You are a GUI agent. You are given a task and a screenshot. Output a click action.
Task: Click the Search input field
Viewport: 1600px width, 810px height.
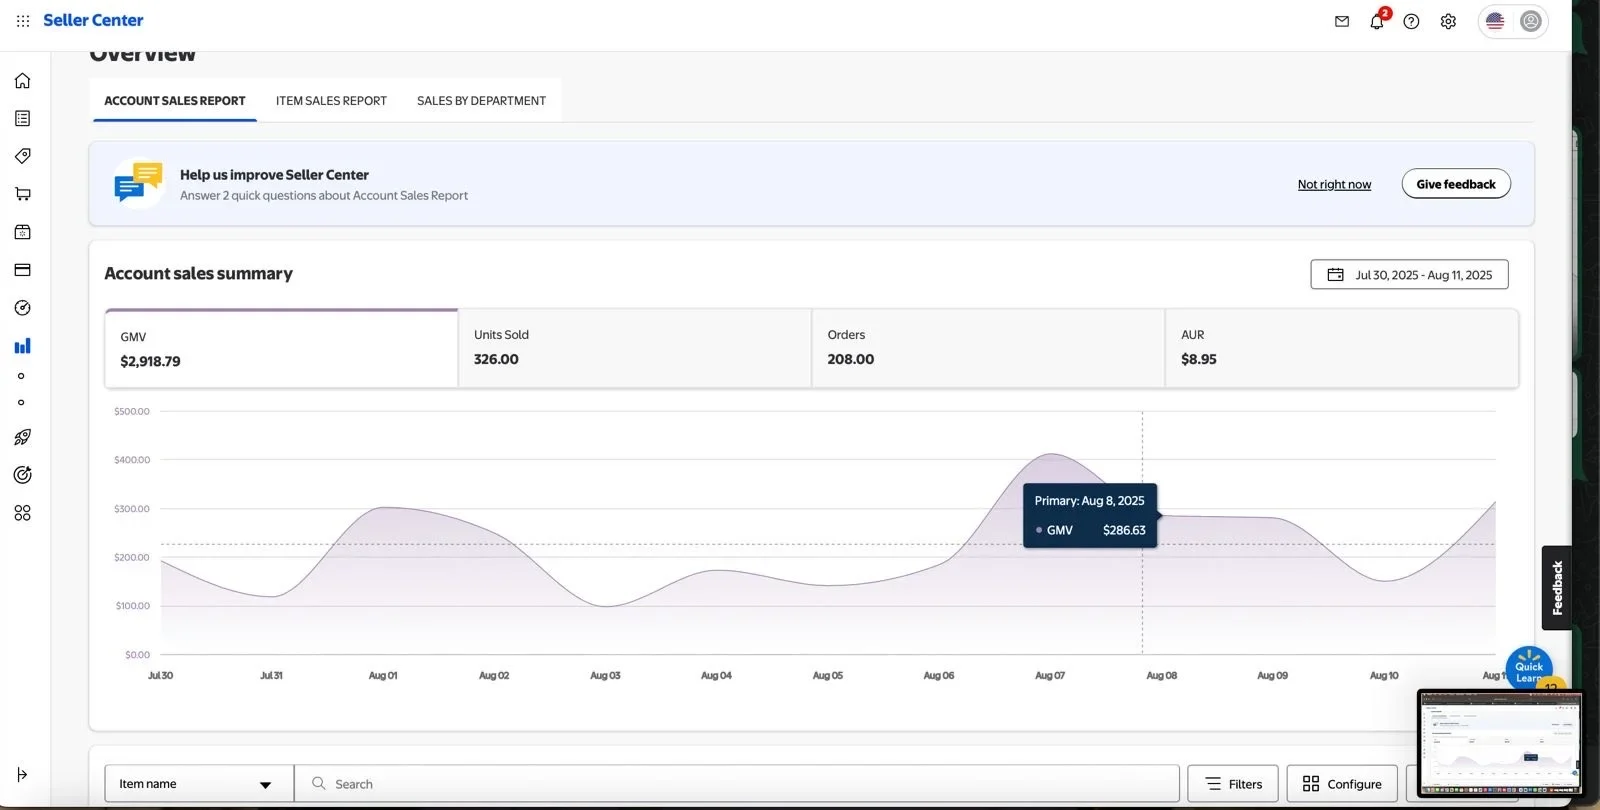point(740,784)
